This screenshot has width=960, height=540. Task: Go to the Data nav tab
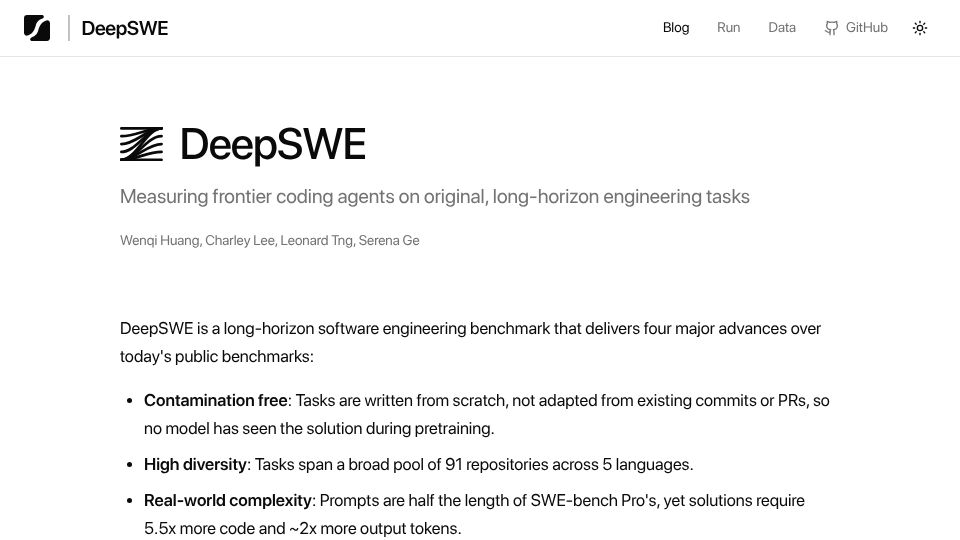coord(782,28)
